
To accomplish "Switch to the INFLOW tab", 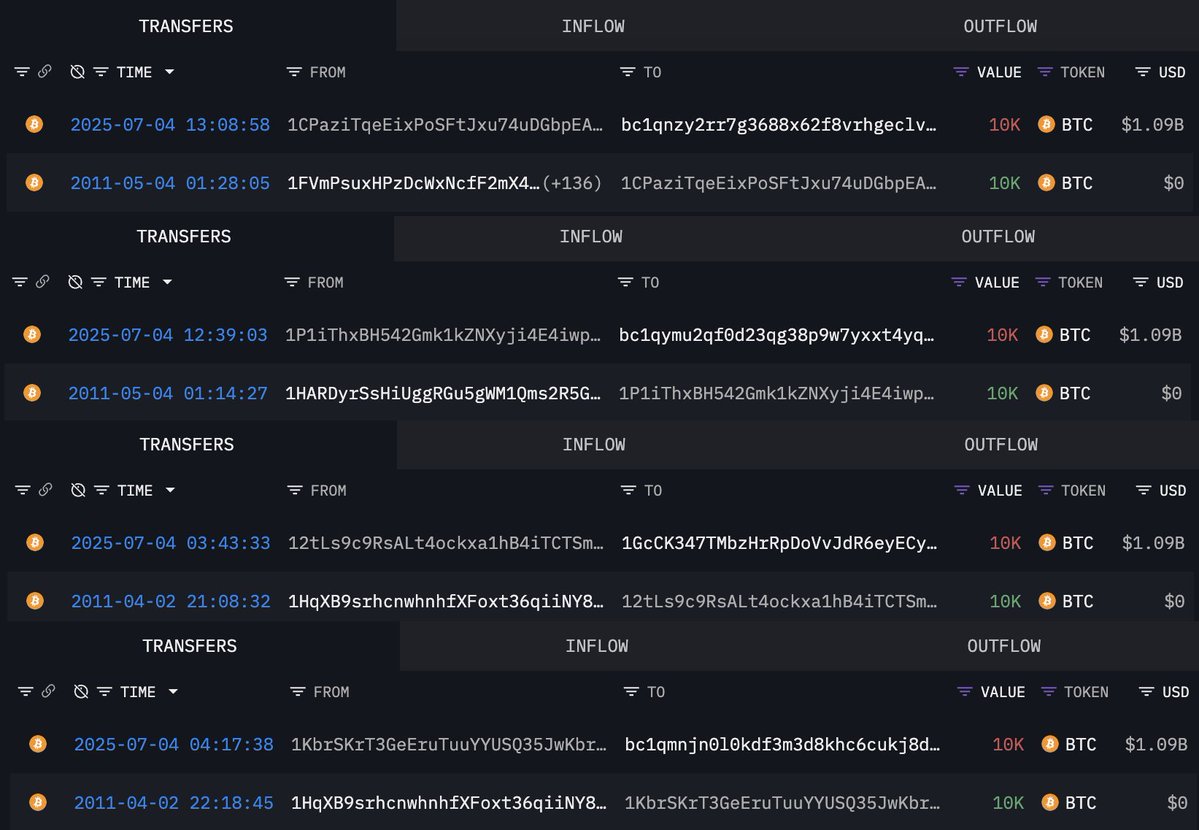I will [593, 25].
